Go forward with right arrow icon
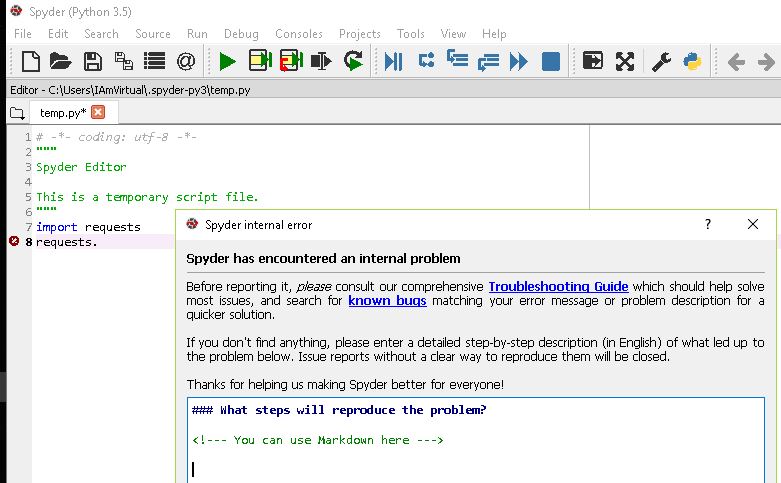The image size is (781, 483). (x=766, y=62)
